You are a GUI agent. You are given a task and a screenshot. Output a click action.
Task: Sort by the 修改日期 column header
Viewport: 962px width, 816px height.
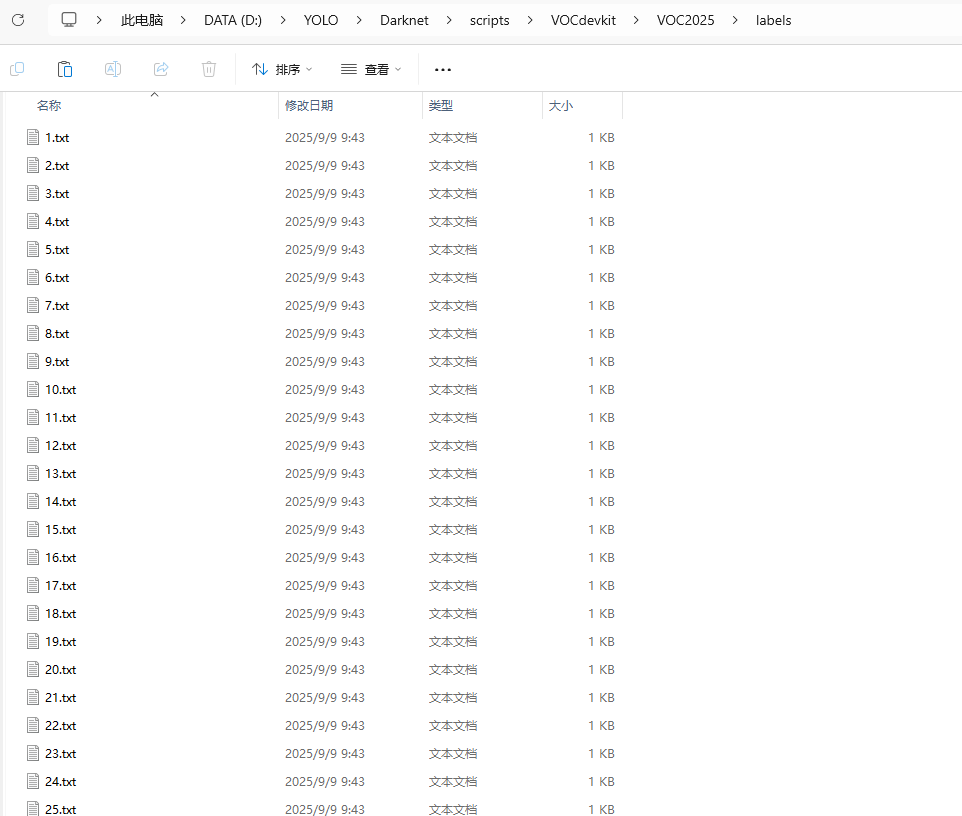(x=309, y=106)
